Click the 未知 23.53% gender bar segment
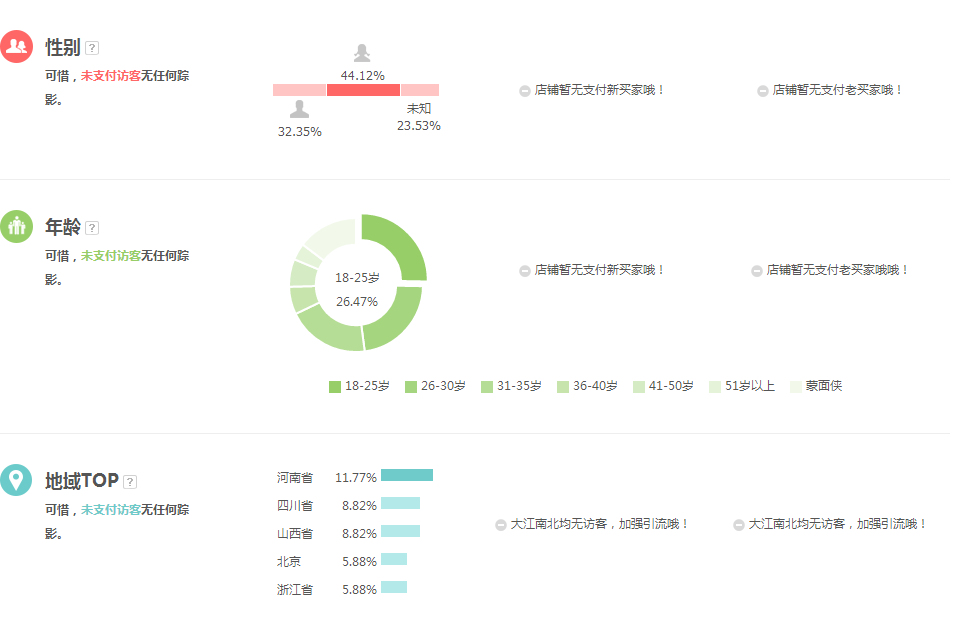Image resolution: width=967 pixels, height=633 pixels. (x=420, y=90)
